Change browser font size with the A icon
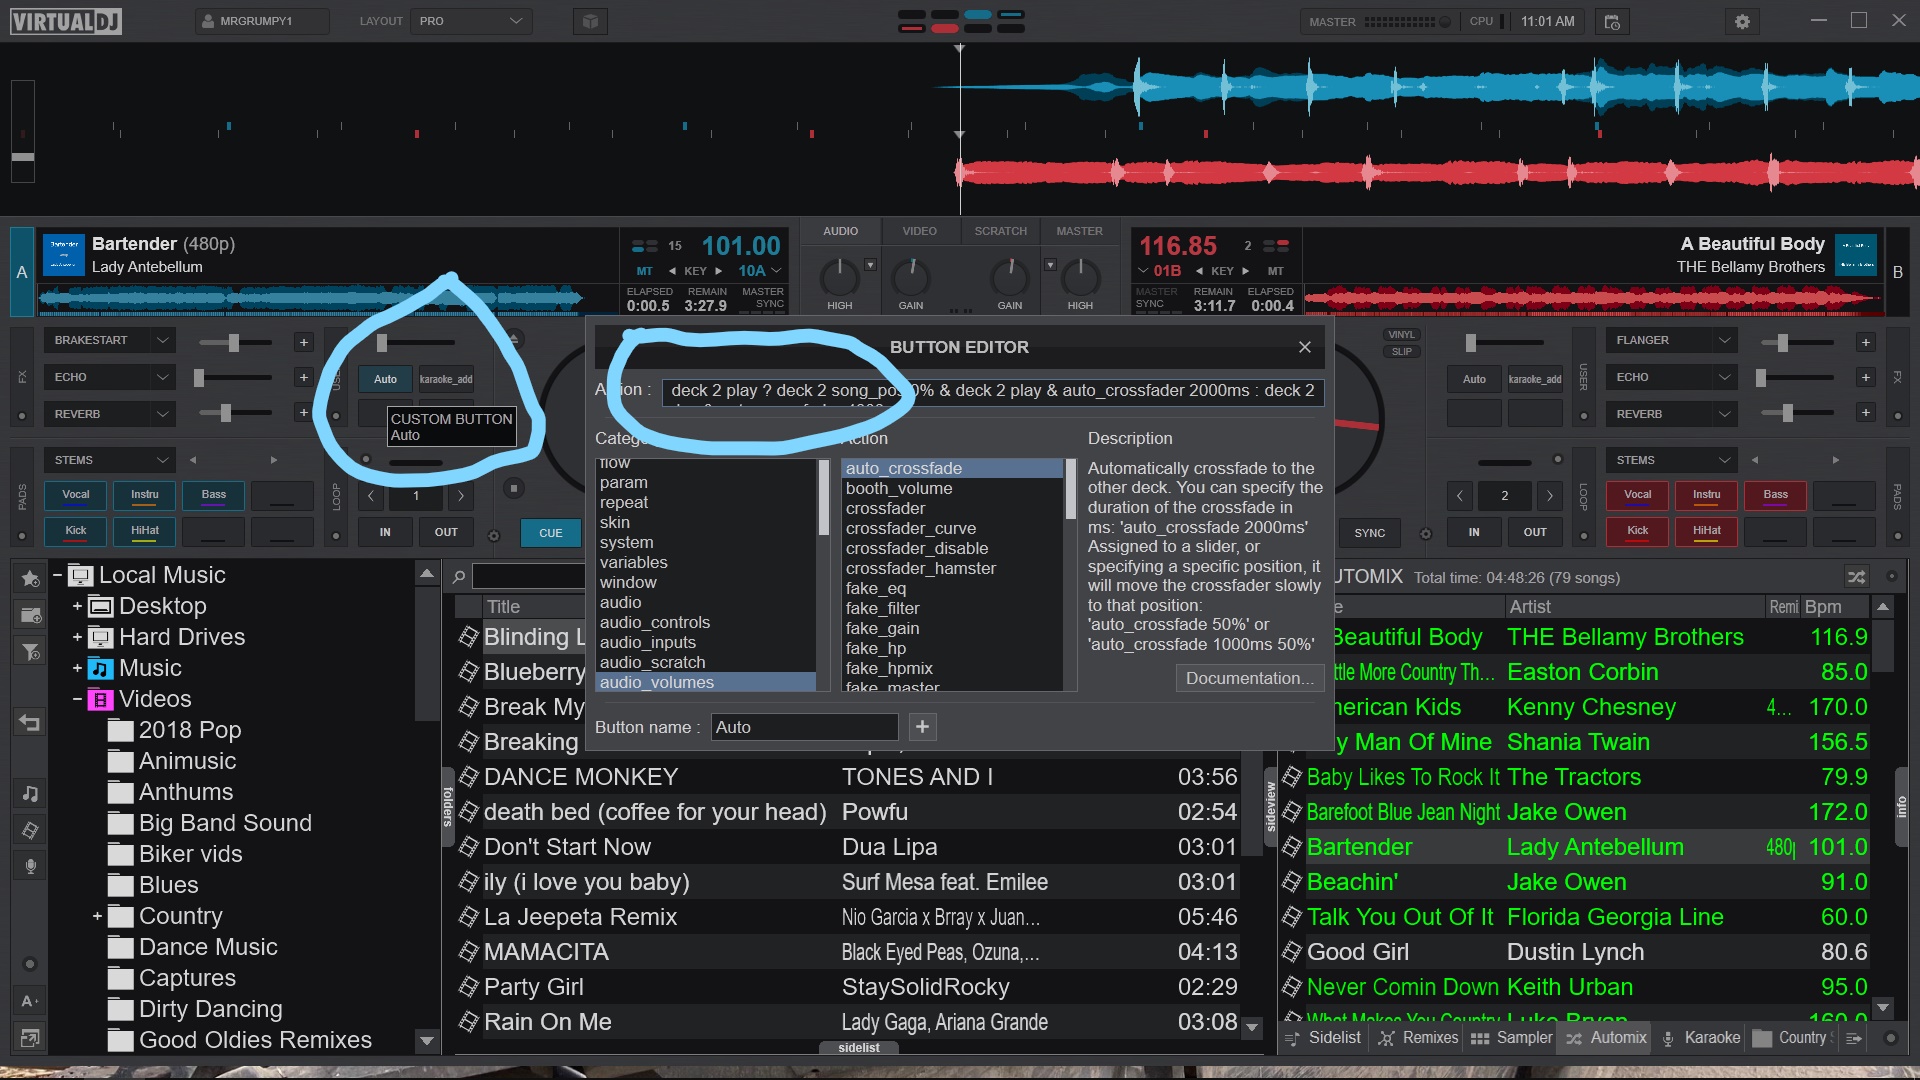Viewport: 1920px width, 1080px height. pyautogui.click(x=30, y=1001)
